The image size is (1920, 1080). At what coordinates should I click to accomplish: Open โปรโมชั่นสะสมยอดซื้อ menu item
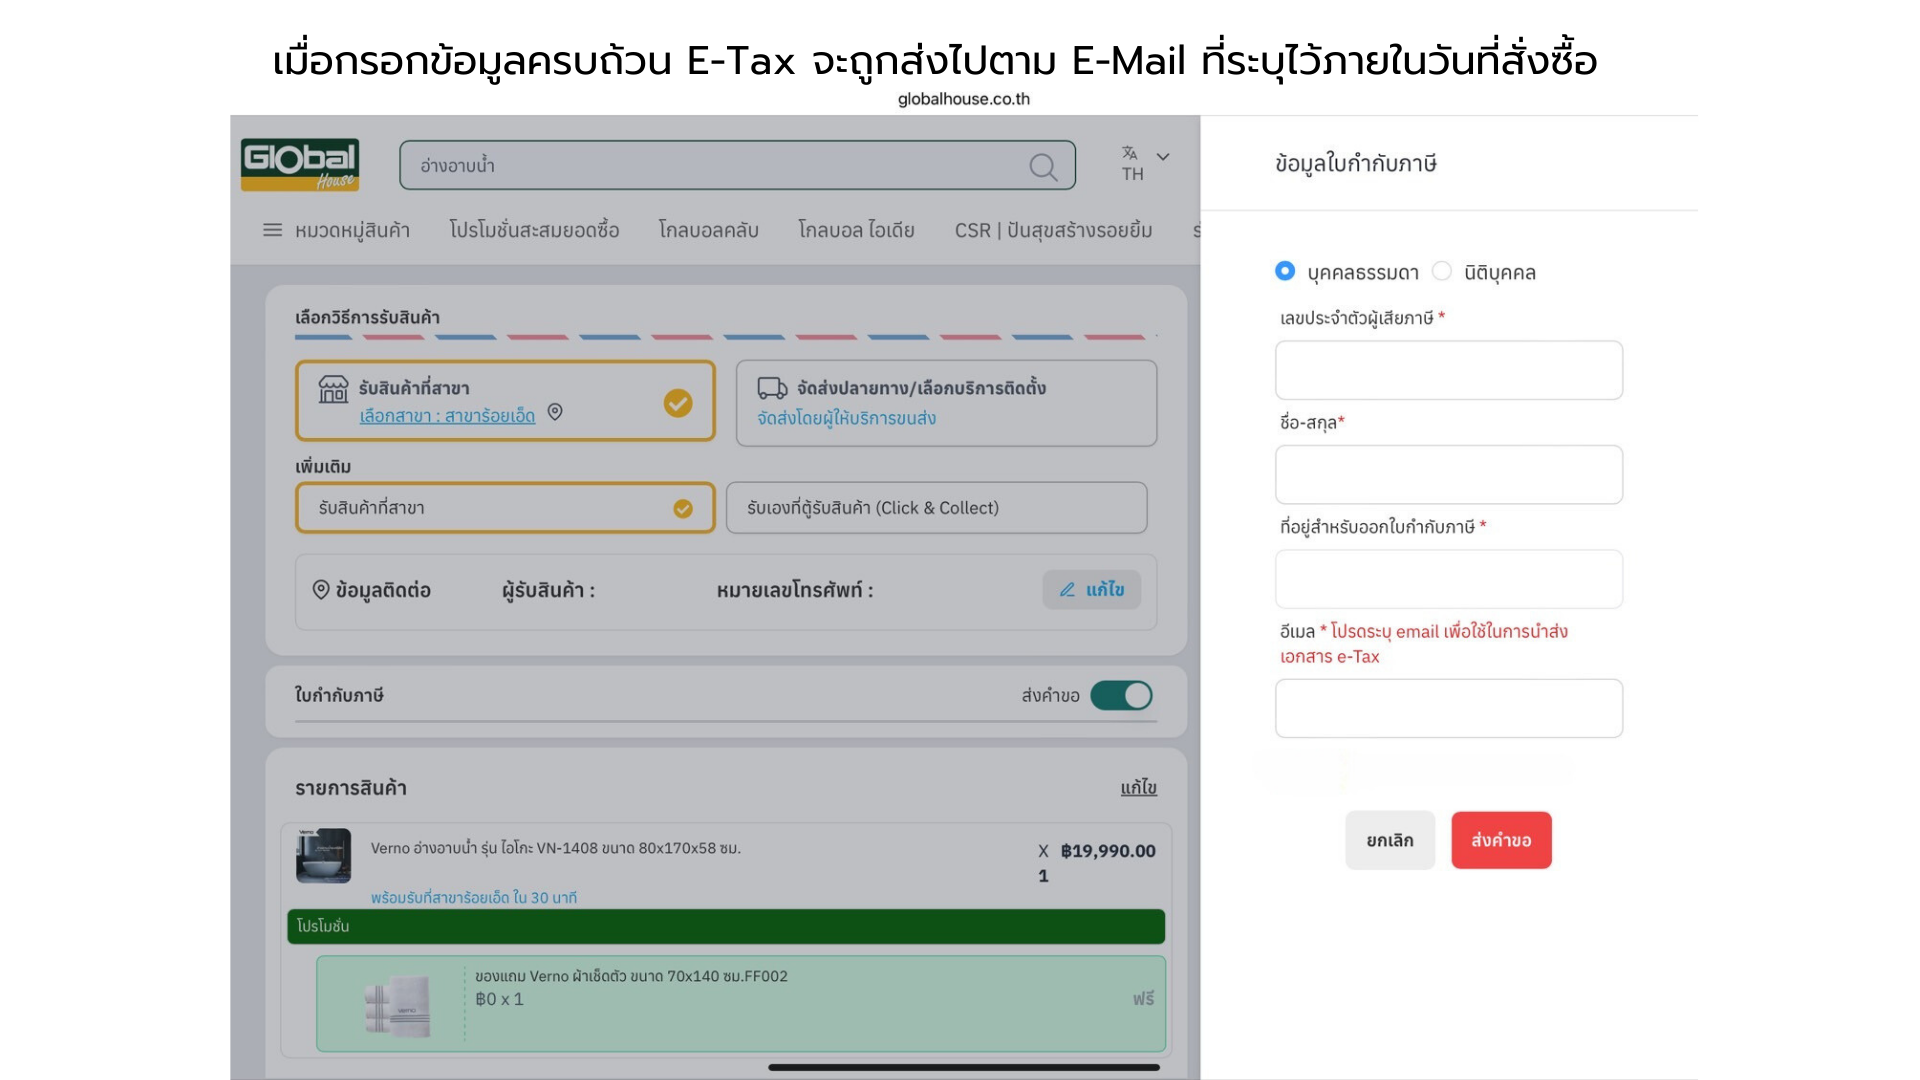(x=534, y=230)
